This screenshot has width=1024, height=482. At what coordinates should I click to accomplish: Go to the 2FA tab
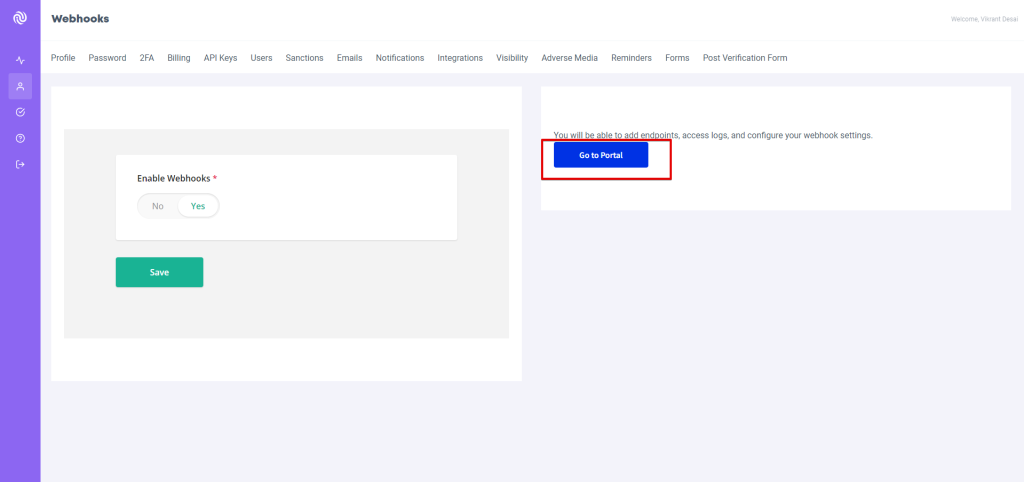click(x=147, y=58)
